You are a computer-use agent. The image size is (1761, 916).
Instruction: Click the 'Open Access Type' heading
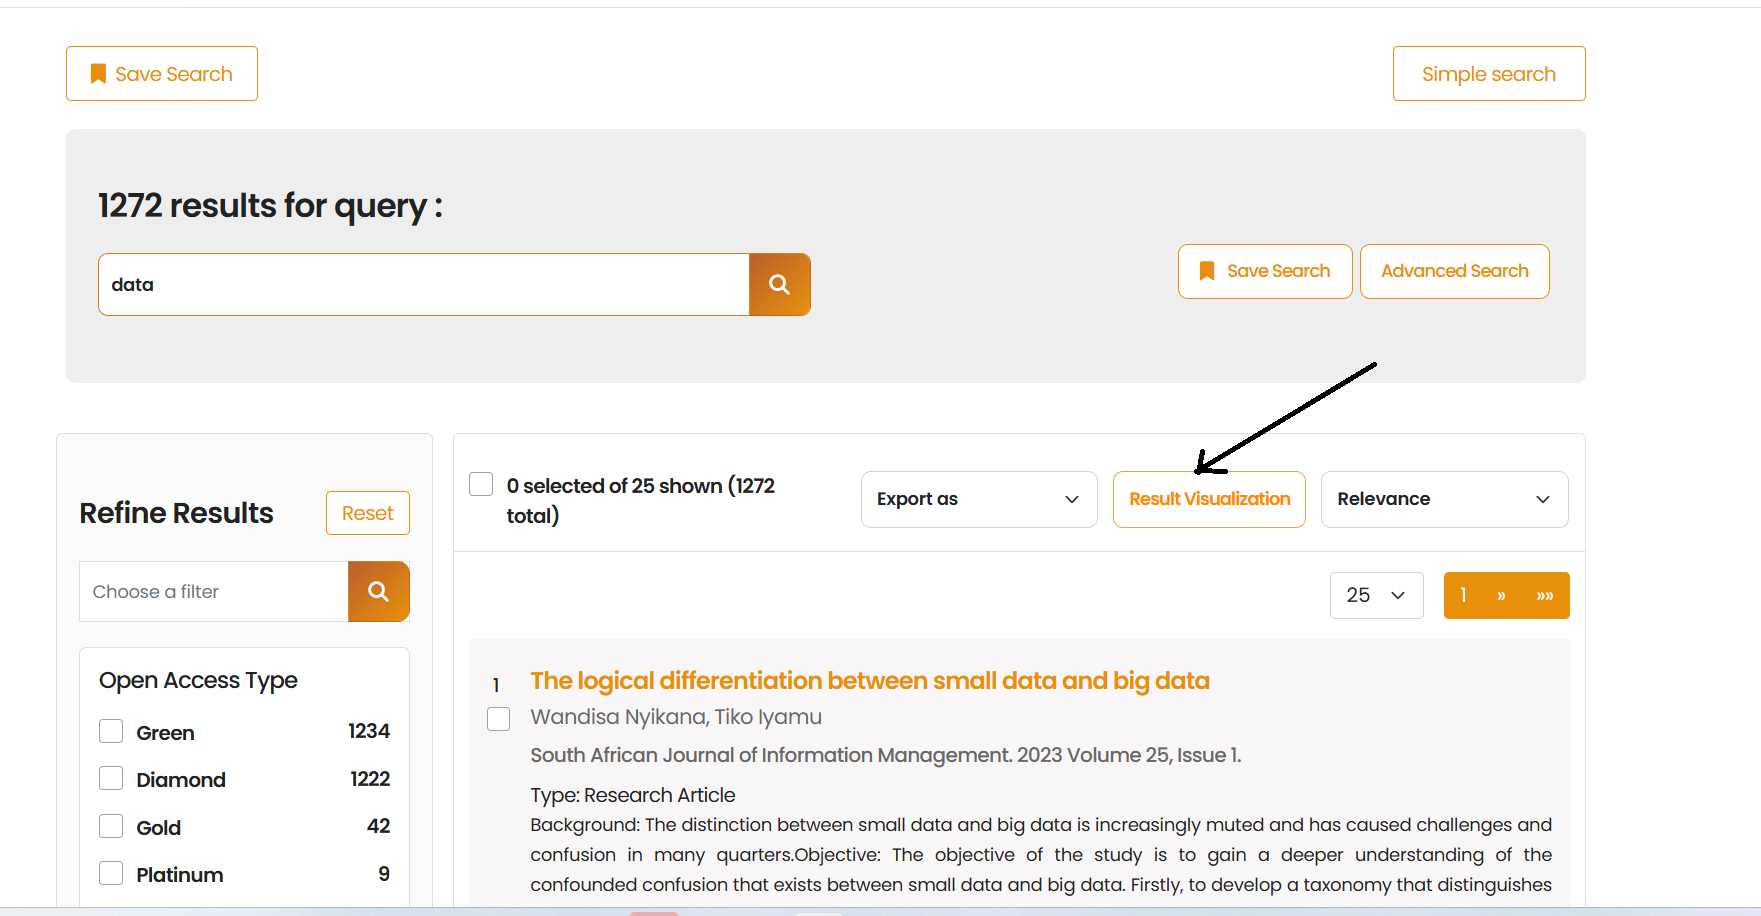point(198,680)
